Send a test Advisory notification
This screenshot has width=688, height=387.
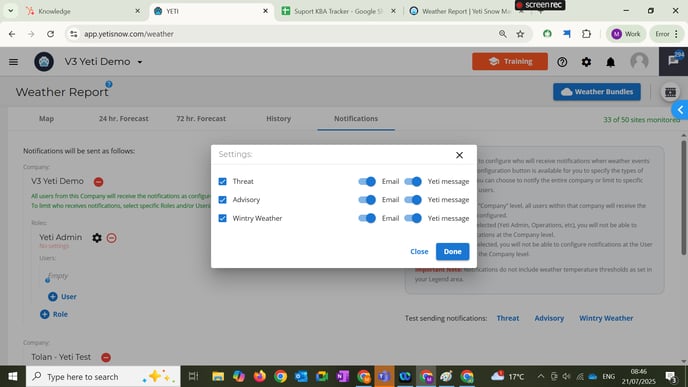click(549, 318)
